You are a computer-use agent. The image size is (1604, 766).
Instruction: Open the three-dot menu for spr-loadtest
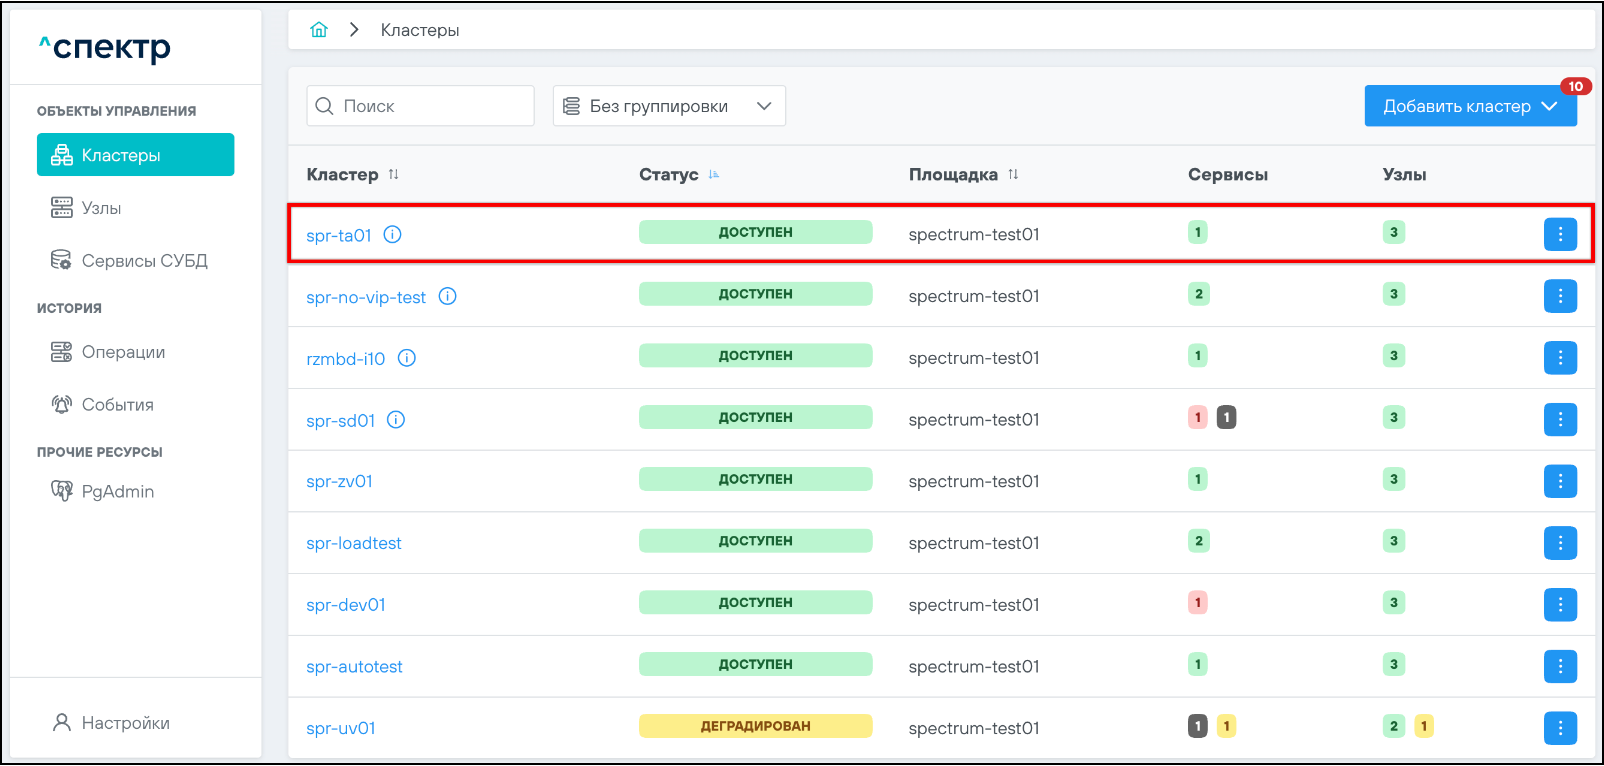pos(1560,543)
